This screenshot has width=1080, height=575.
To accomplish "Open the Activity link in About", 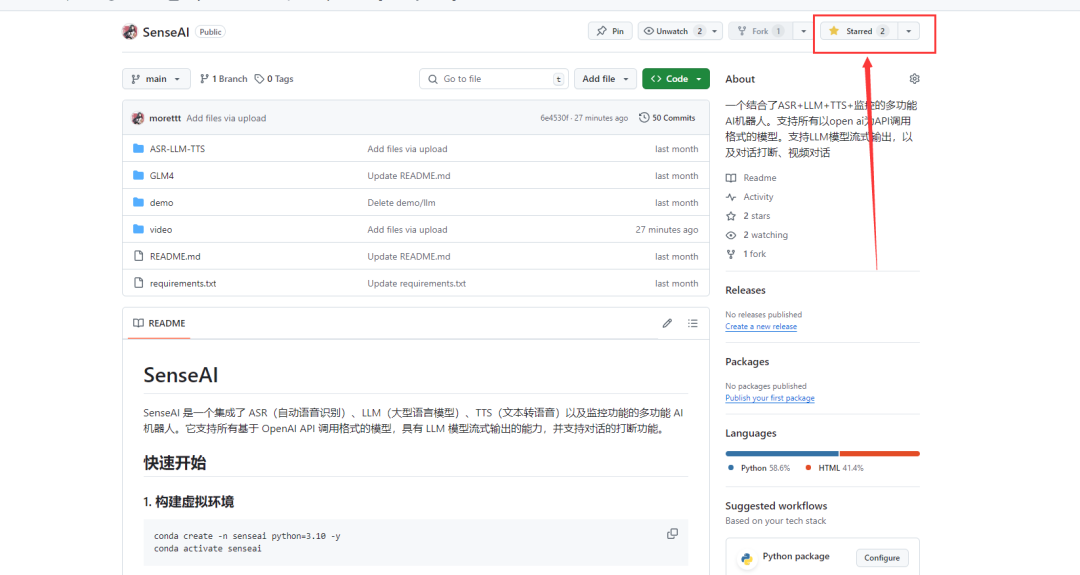I will (750, 197).
